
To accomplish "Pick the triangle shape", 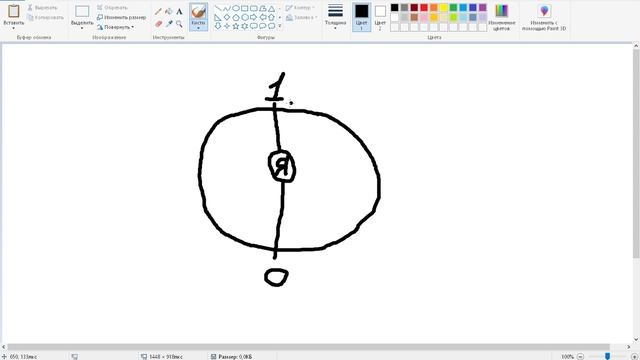I will 271,8.
